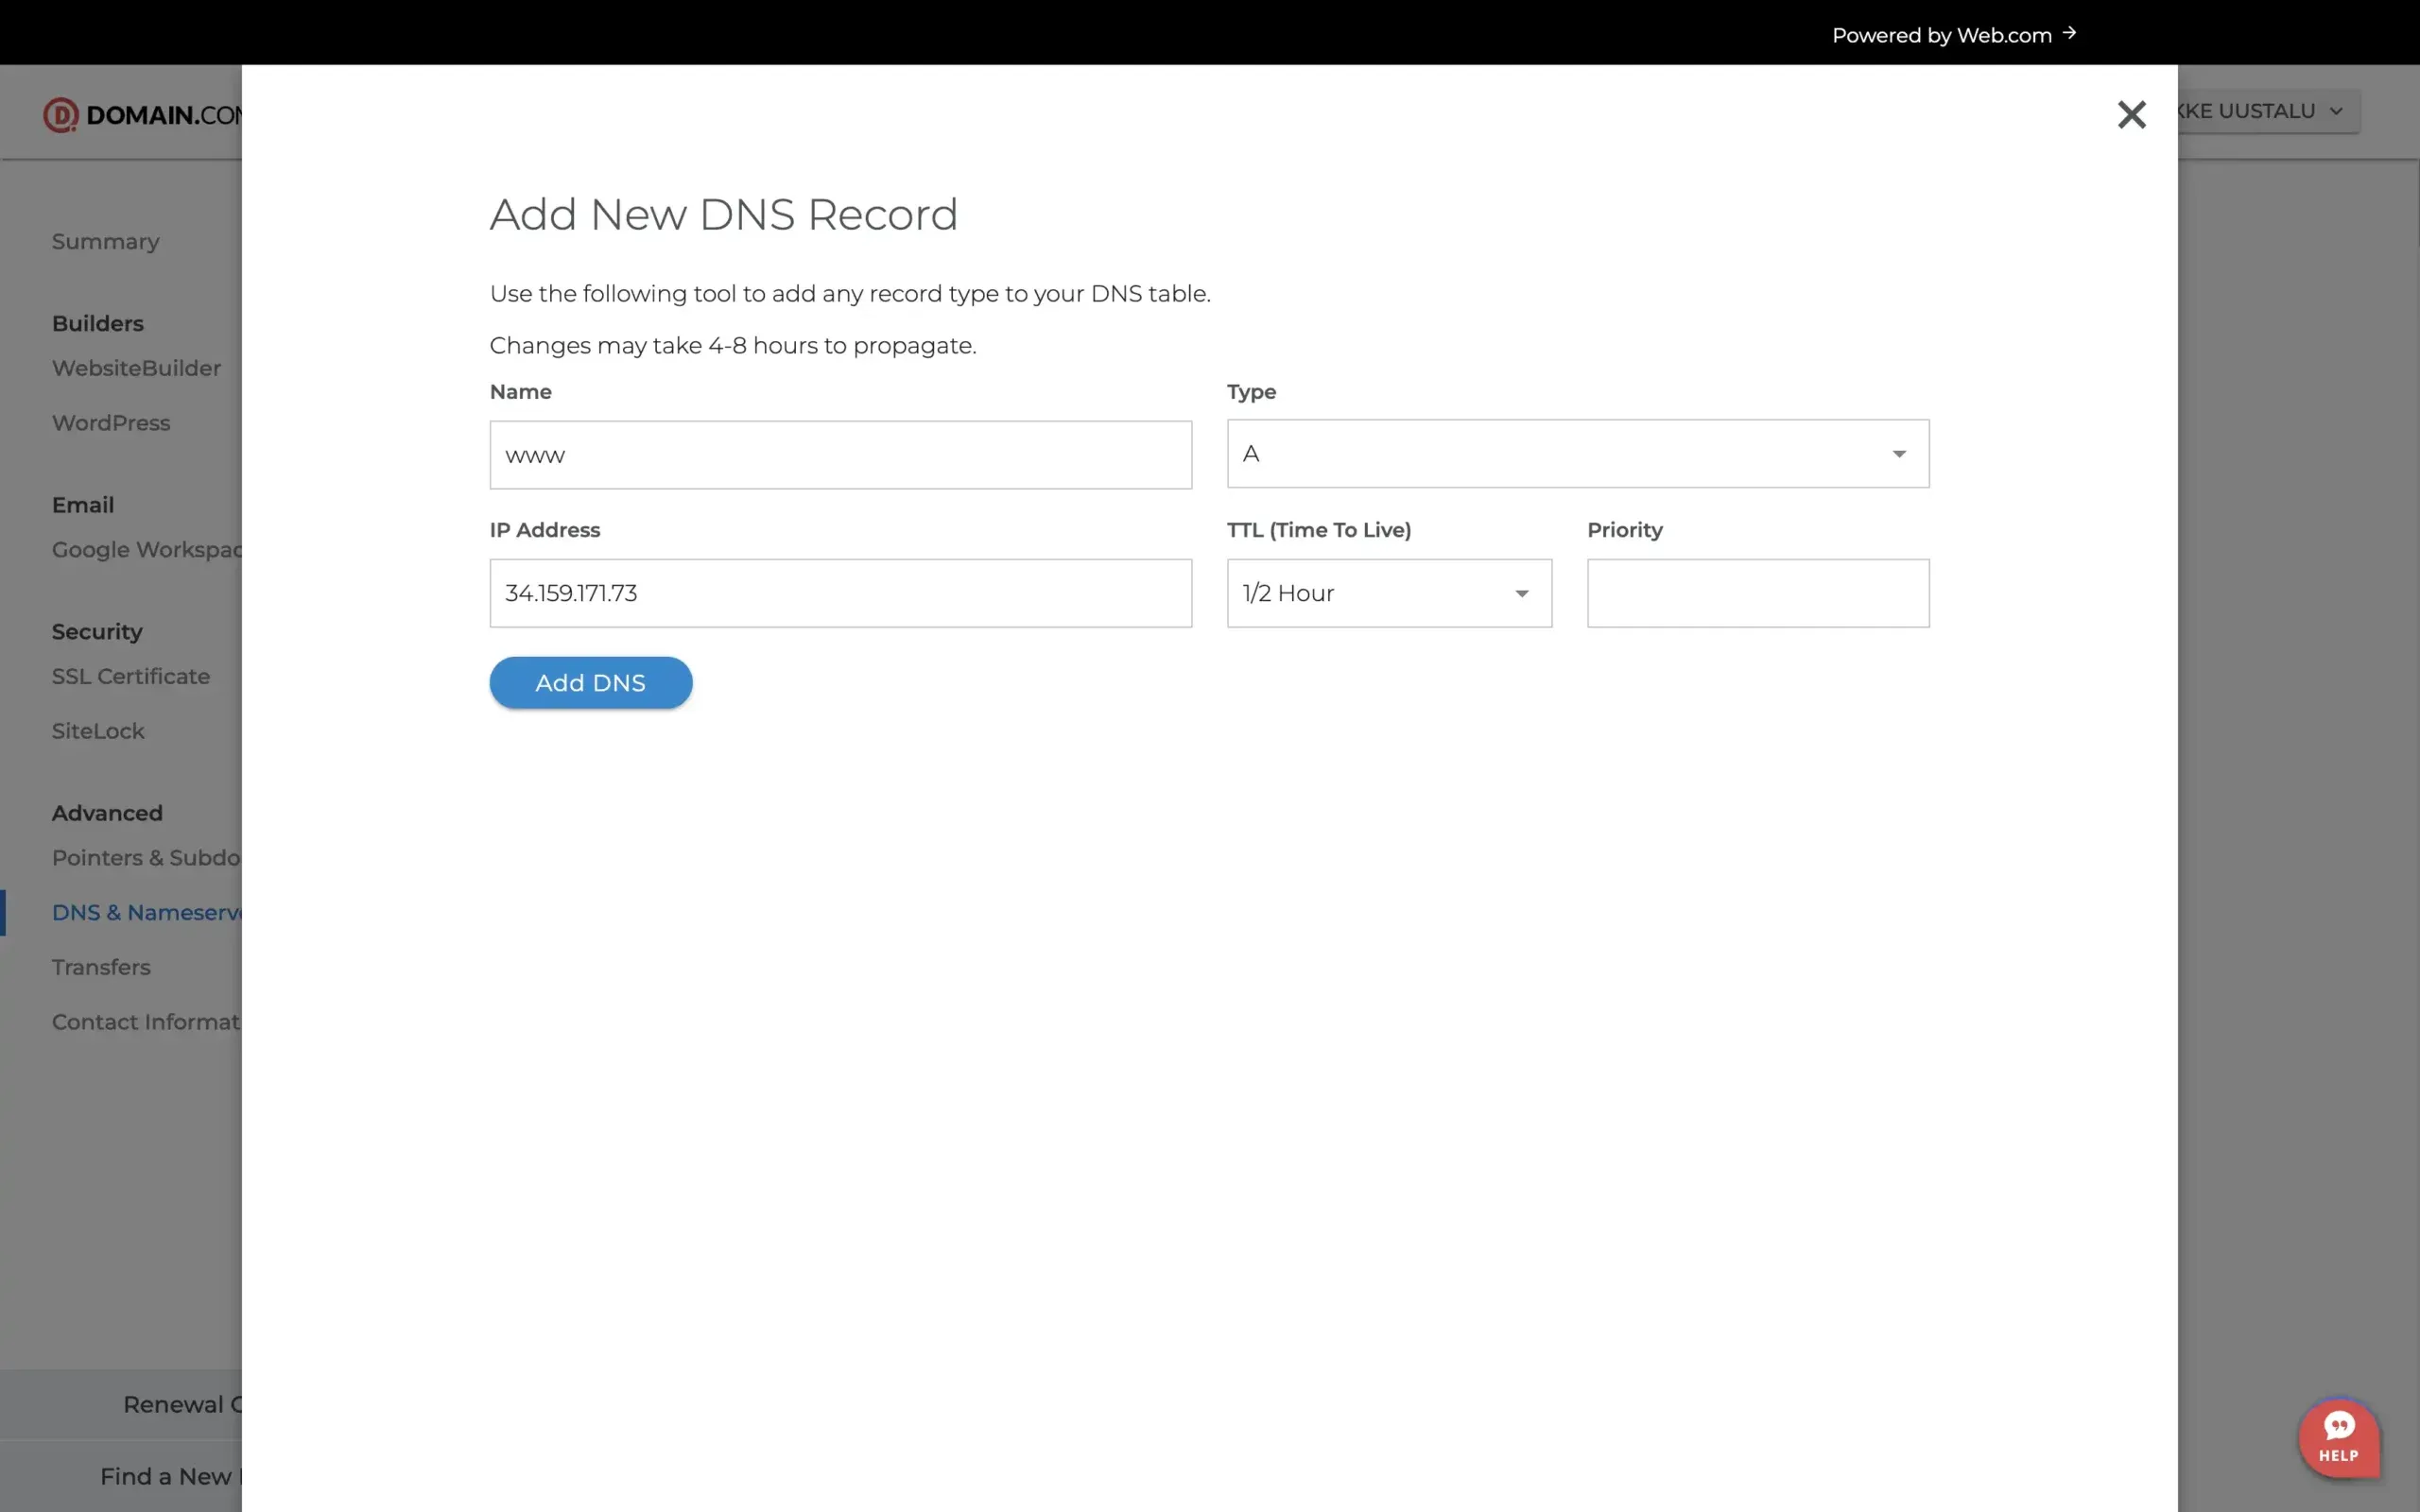This screenshot has height=1512, width=2420.
Task: Go to Transfers in the sidebar
Action: pyautogui.click(x=101, y=967)
